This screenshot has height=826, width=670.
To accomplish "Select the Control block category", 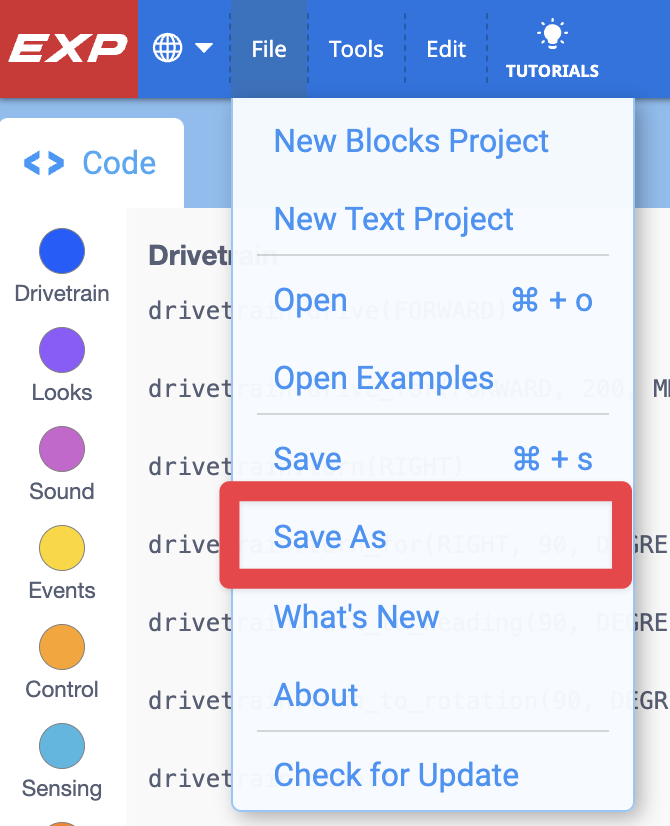I will 61,647.
